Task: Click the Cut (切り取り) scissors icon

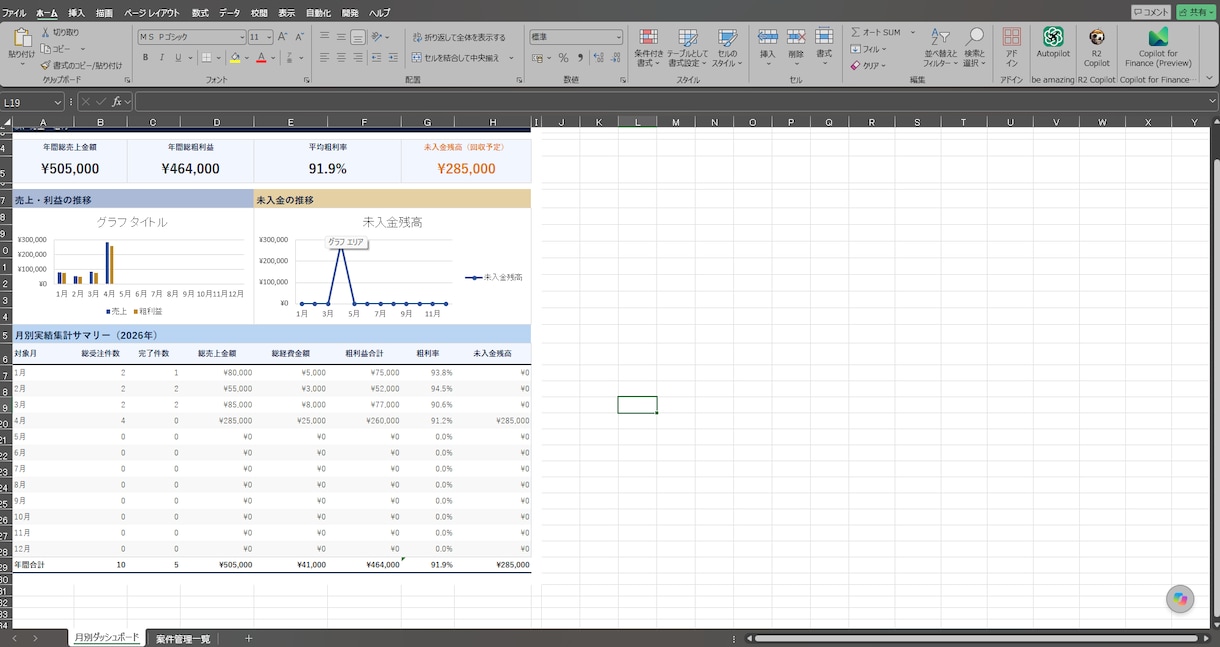Action: [45, 33]
